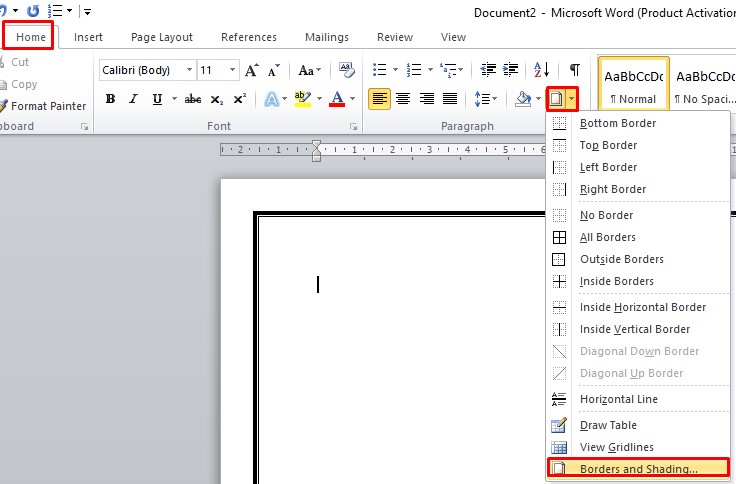Open the Font dialog launcher

(x=353, y=126)
